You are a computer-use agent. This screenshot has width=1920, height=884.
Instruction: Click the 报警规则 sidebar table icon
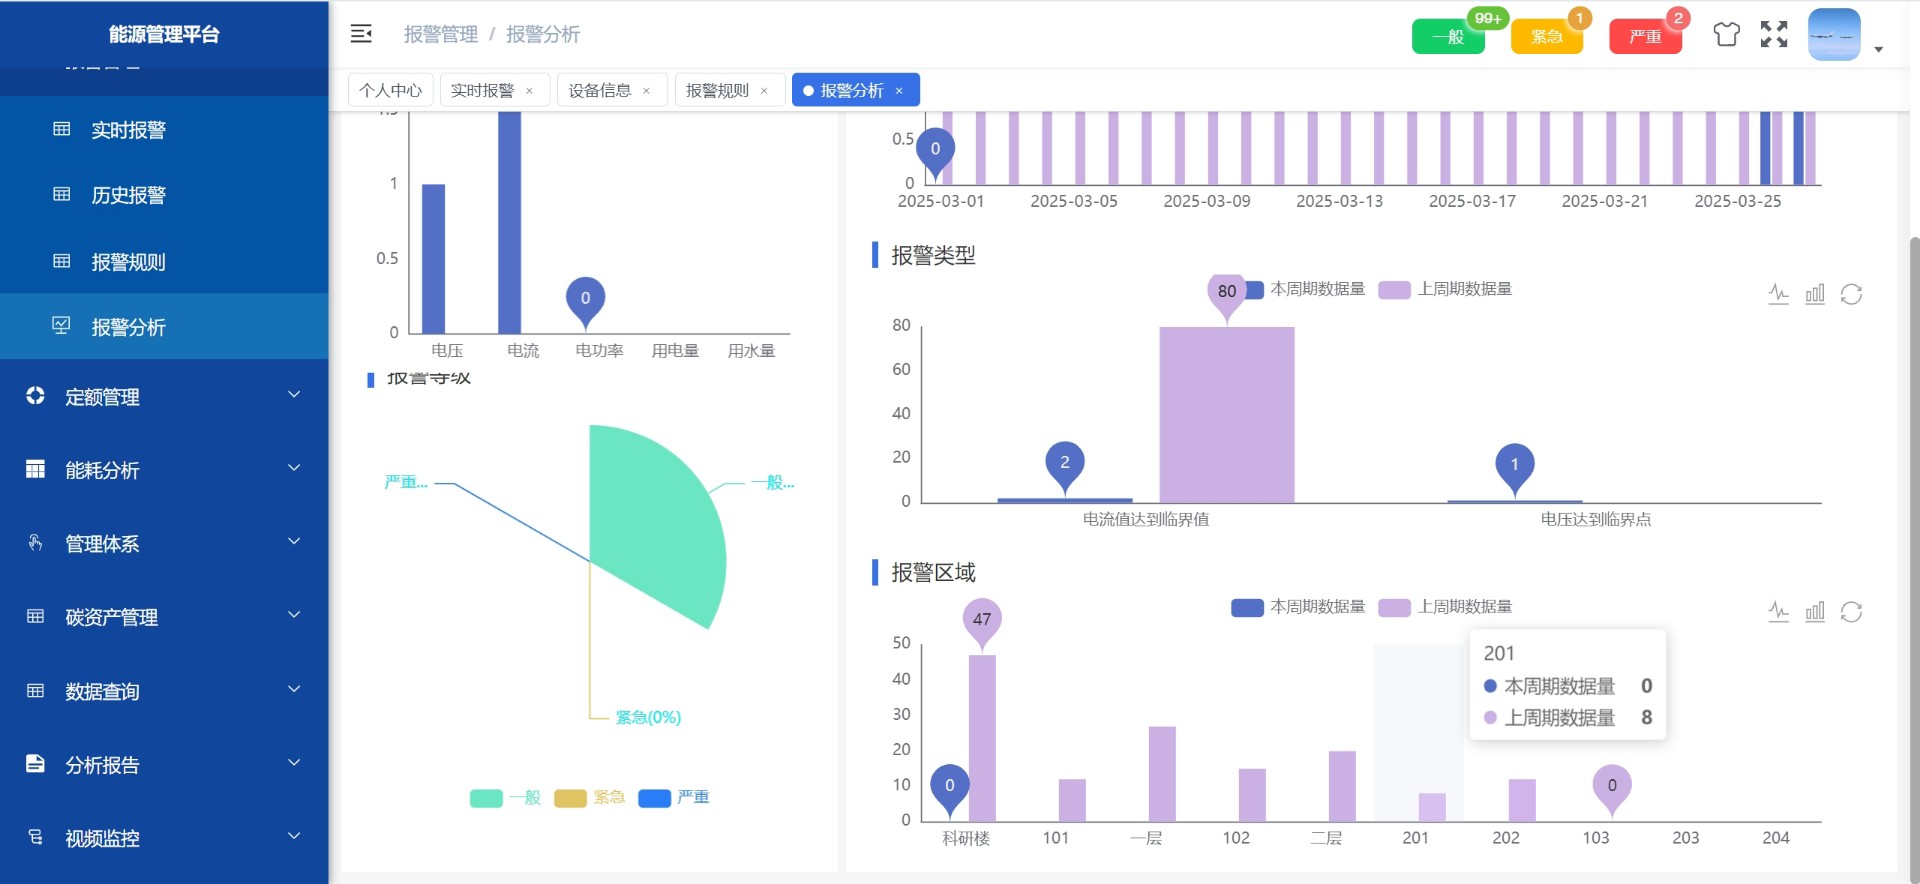click(x=61, y=261)
